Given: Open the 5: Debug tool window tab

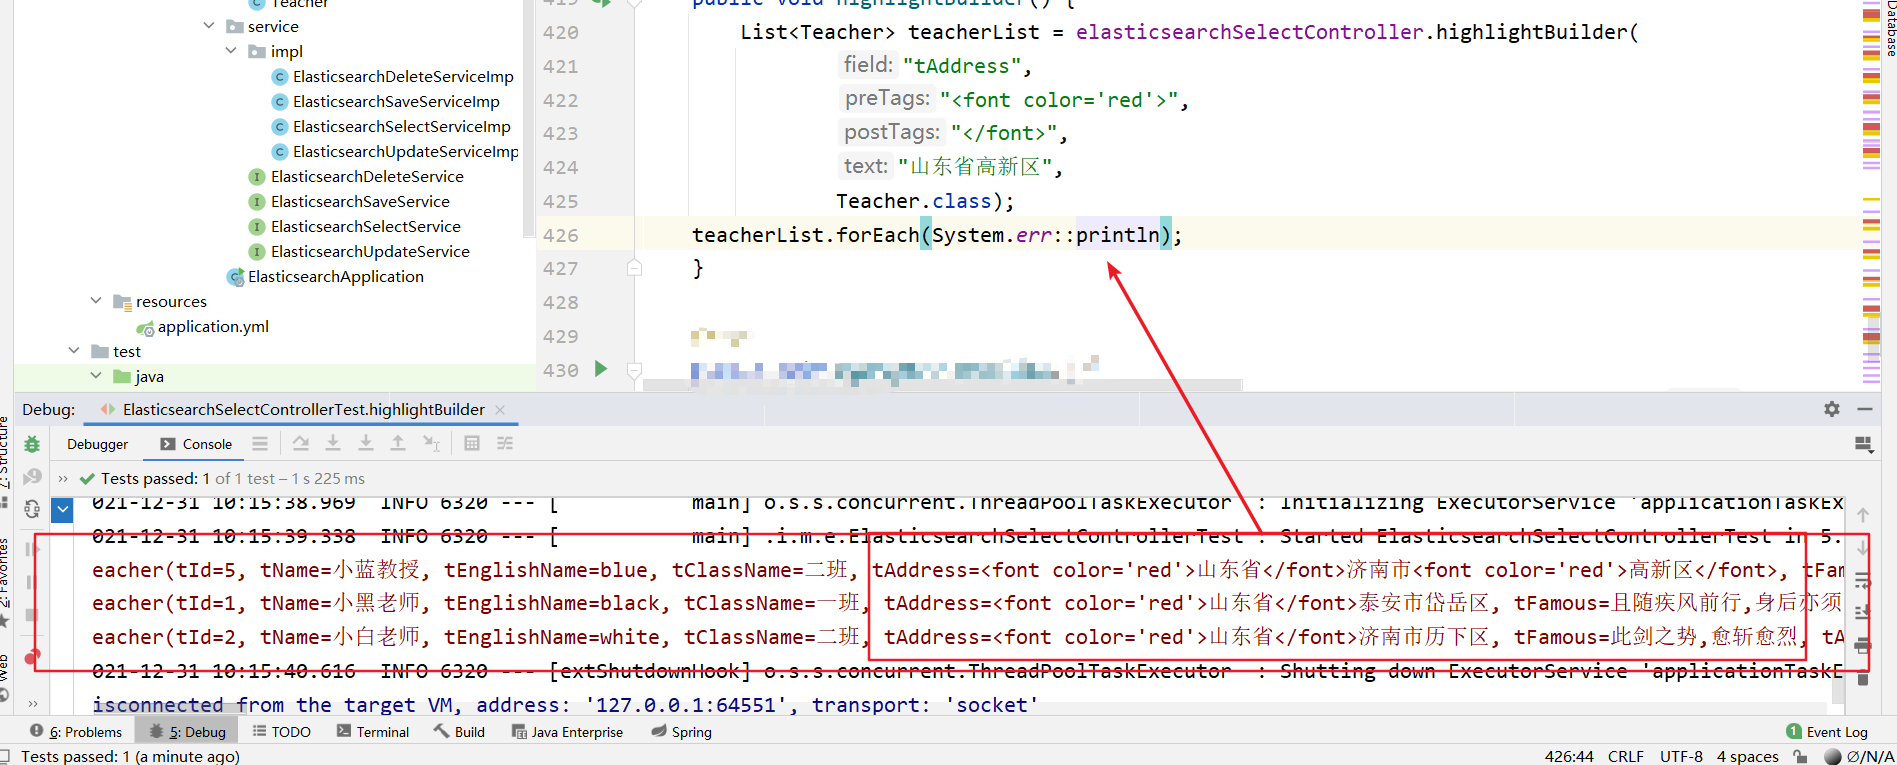Looking at the screenshot, I should (x=187, y=732).
